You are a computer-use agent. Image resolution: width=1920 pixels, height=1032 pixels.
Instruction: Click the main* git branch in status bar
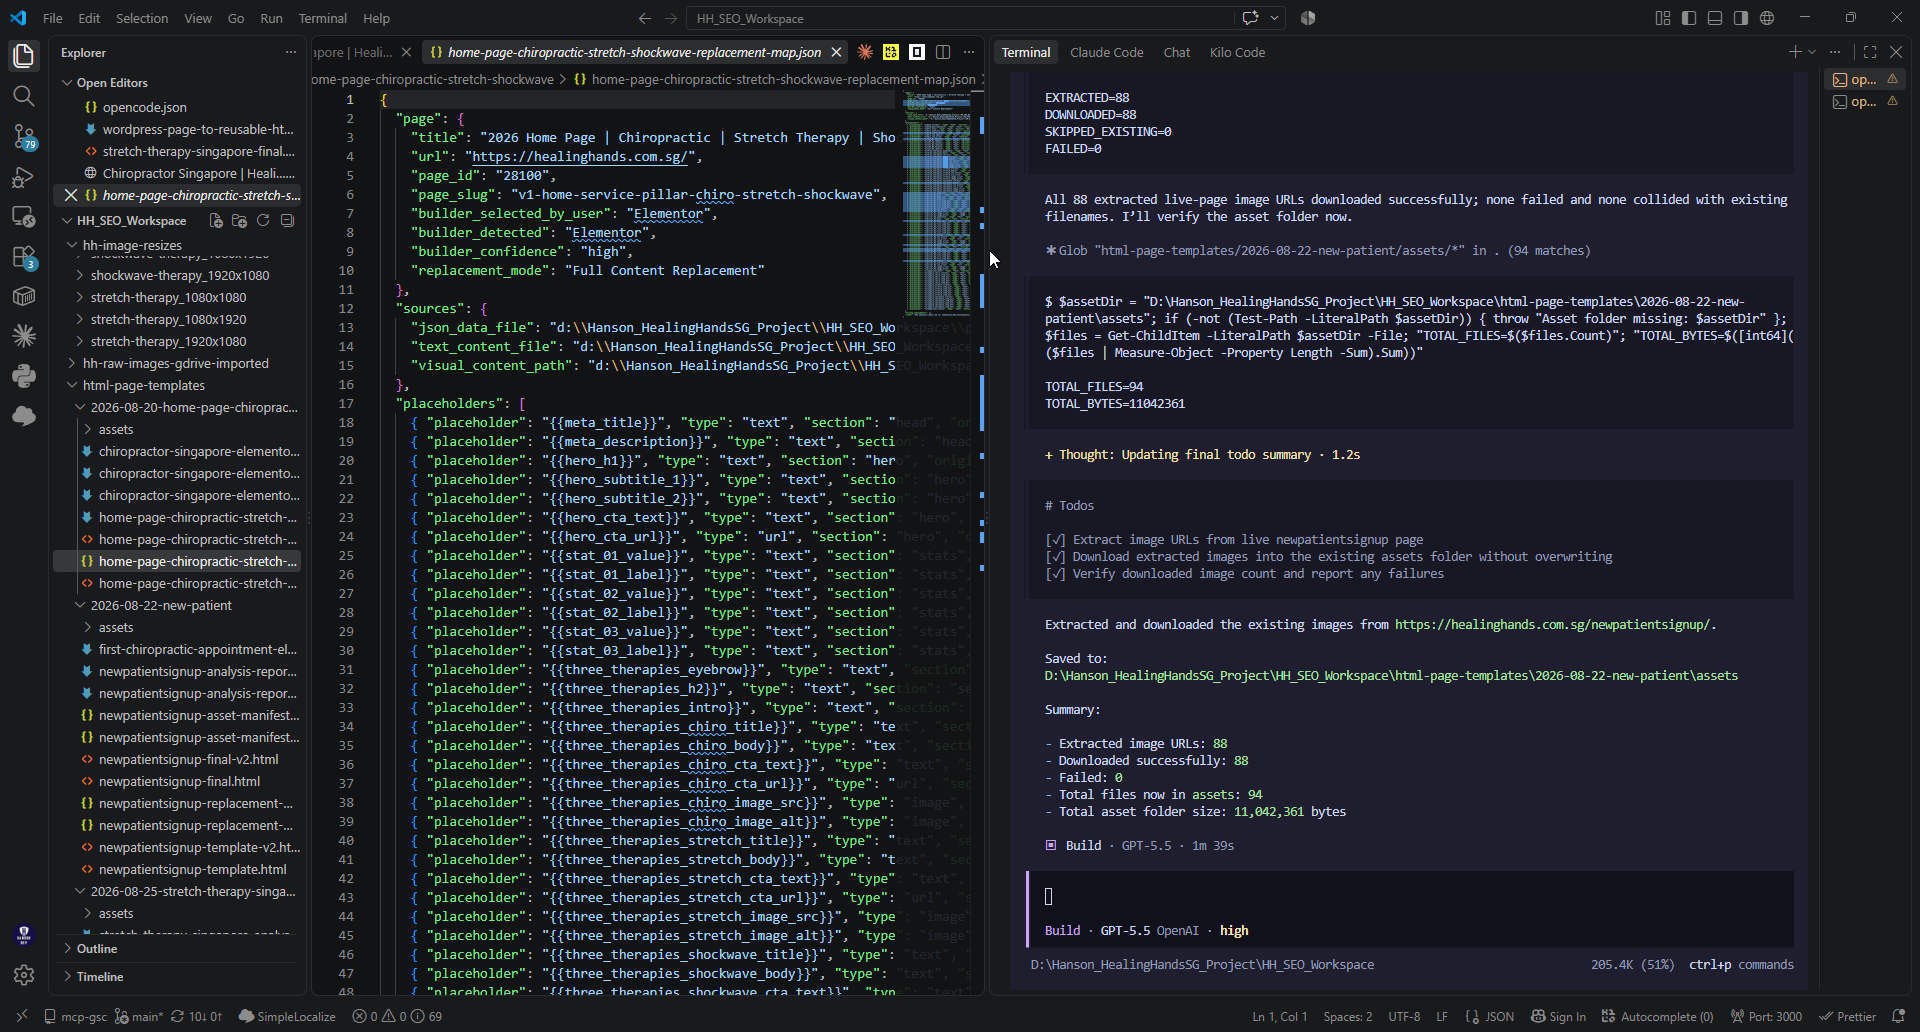click(138, 1016)
